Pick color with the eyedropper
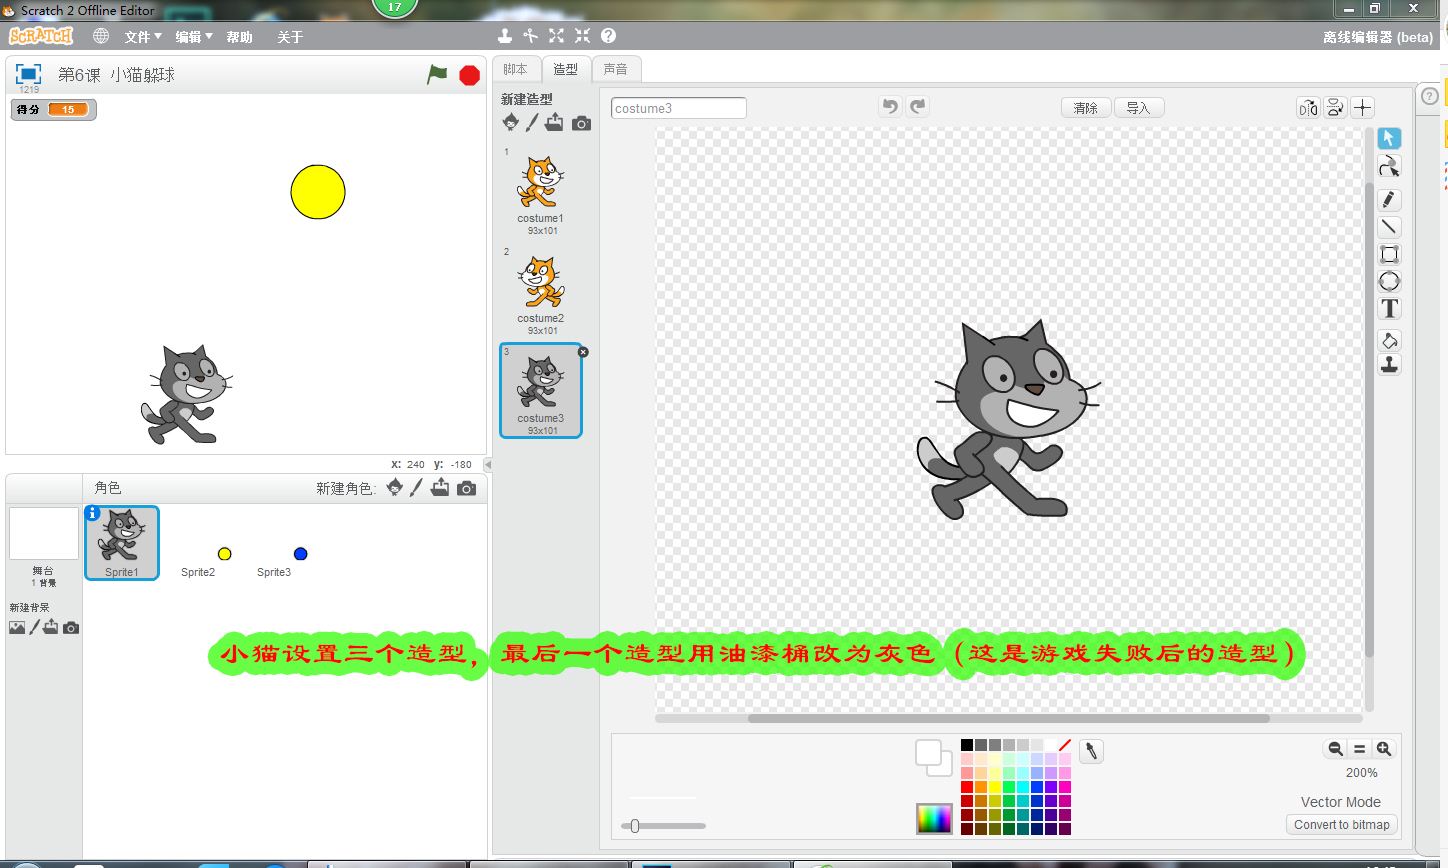Viewport: 1448px width, 868px height. click(x=1092, y=751)
